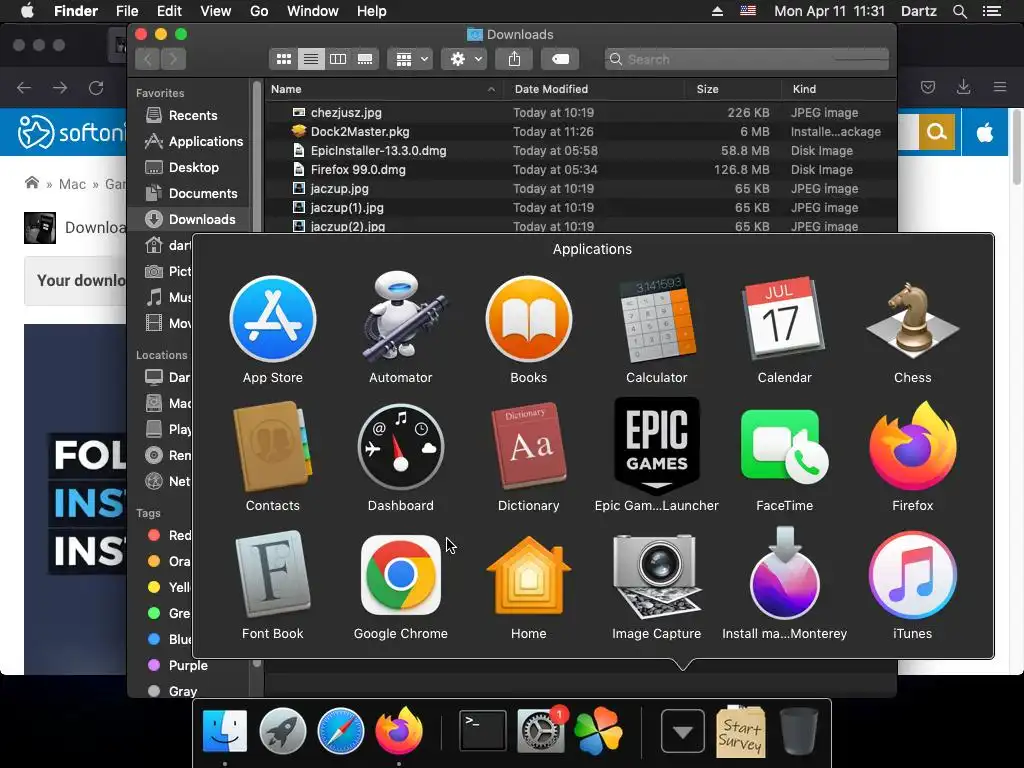Viewport: 1024px width, 768px height.
Task: Select Applications in Finder sidebar
Action: point(189,141)
